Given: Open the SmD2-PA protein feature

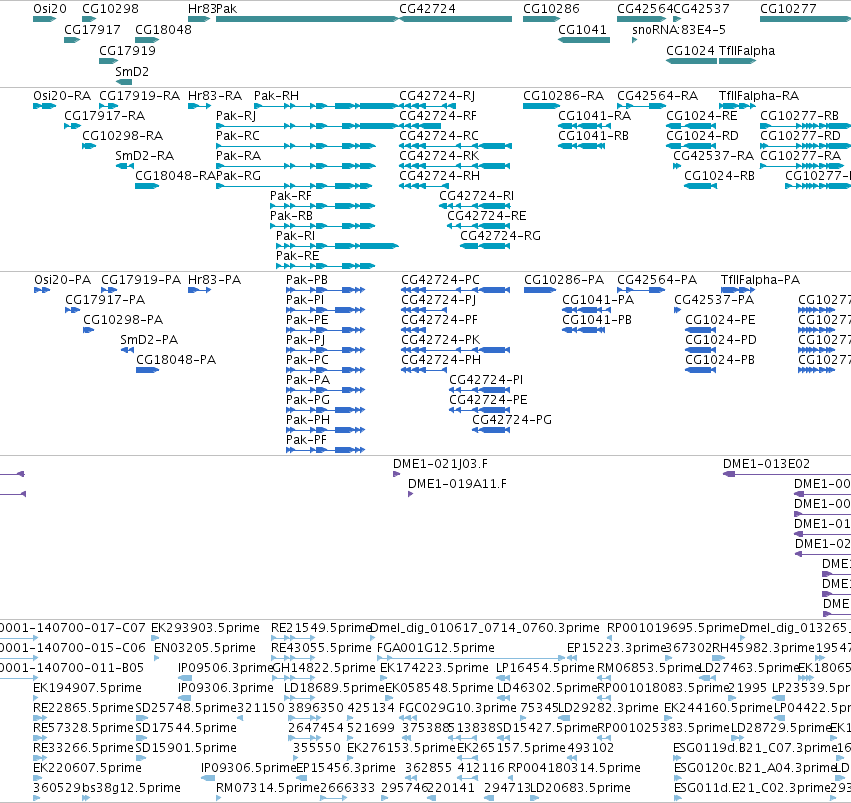Looking at the screenshot, I should point(127,350).
